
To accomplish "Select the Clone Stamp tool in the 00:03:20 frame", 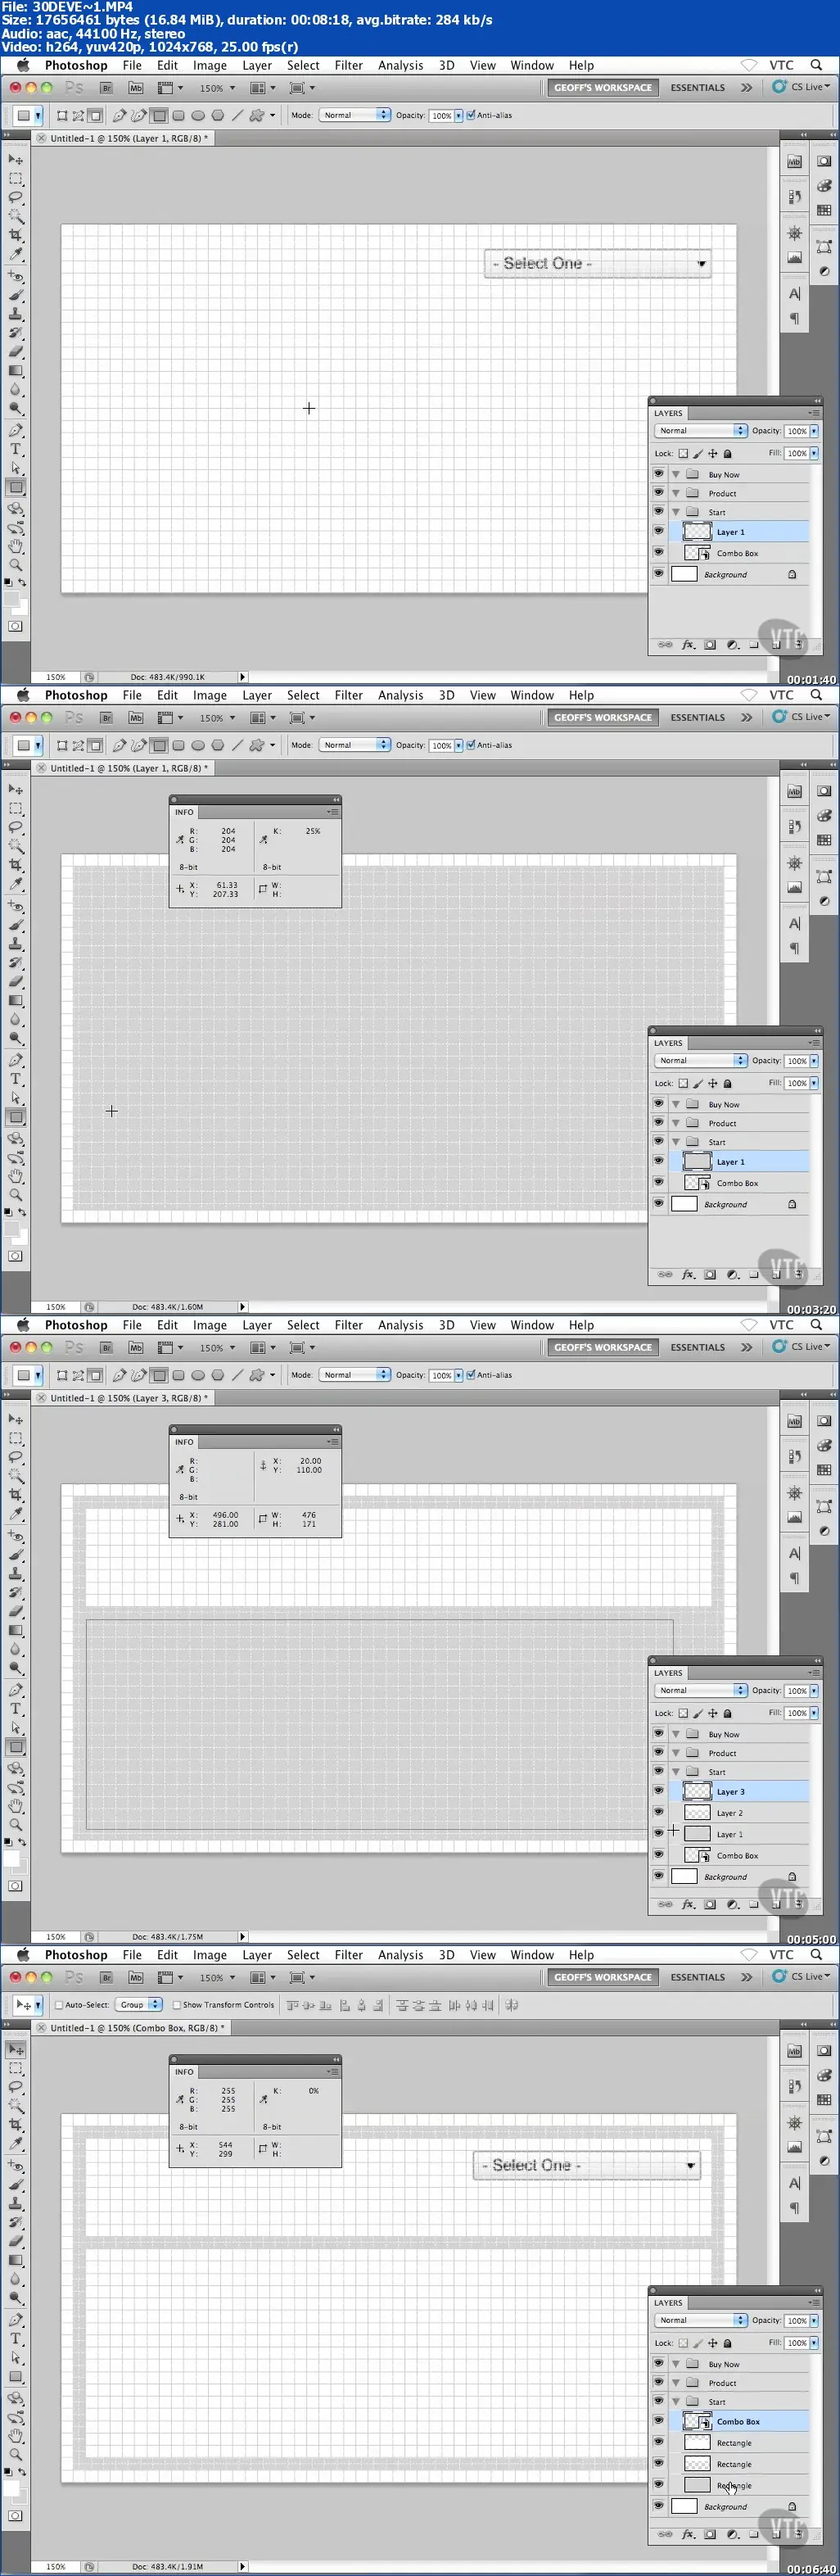I will pyautogui.click(x=15, y=944).
